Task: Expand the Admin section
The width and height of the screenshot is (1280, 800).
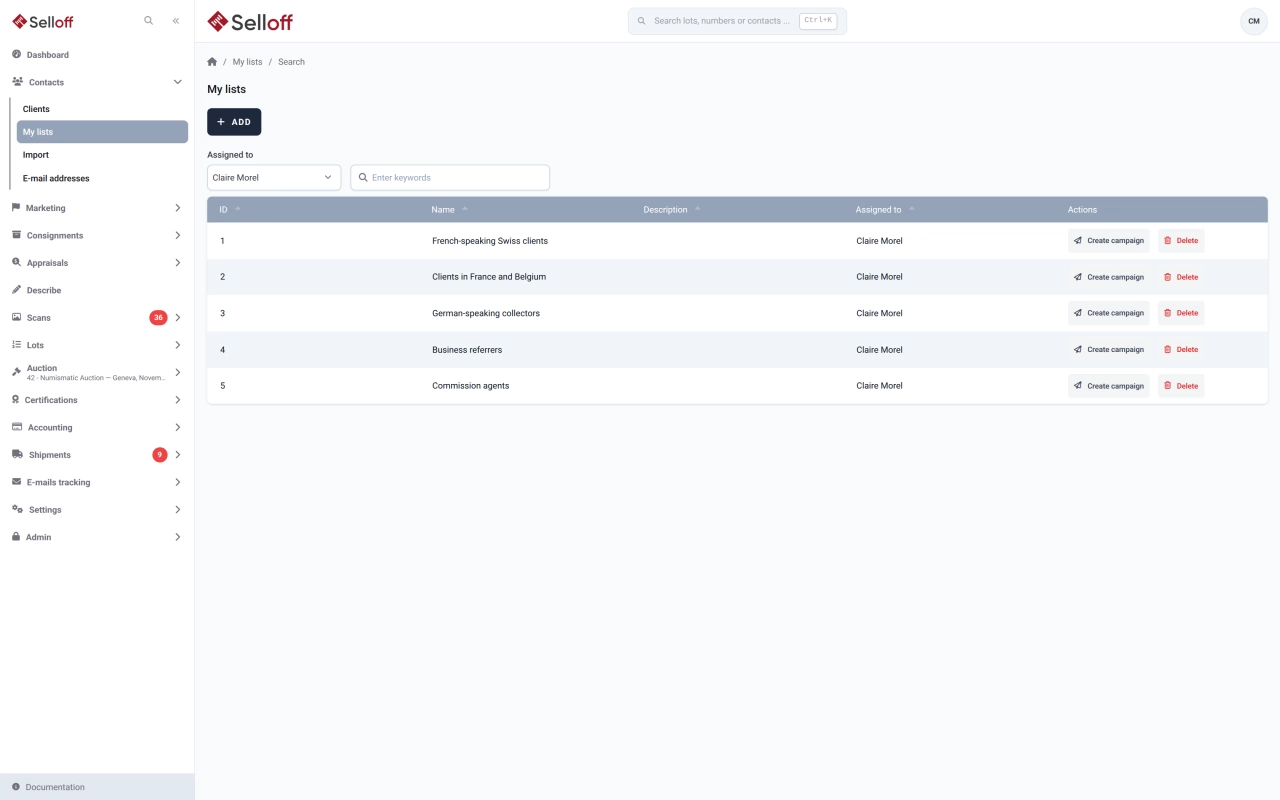Action: tap(97, 537)
